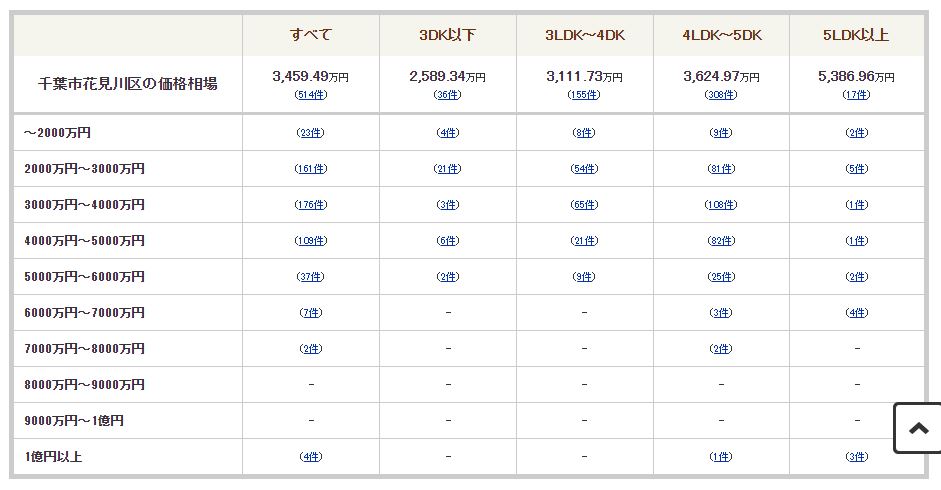
Task: Select 176件 in the 3000万円~4000万円 row
Action: tap(310, 205)
